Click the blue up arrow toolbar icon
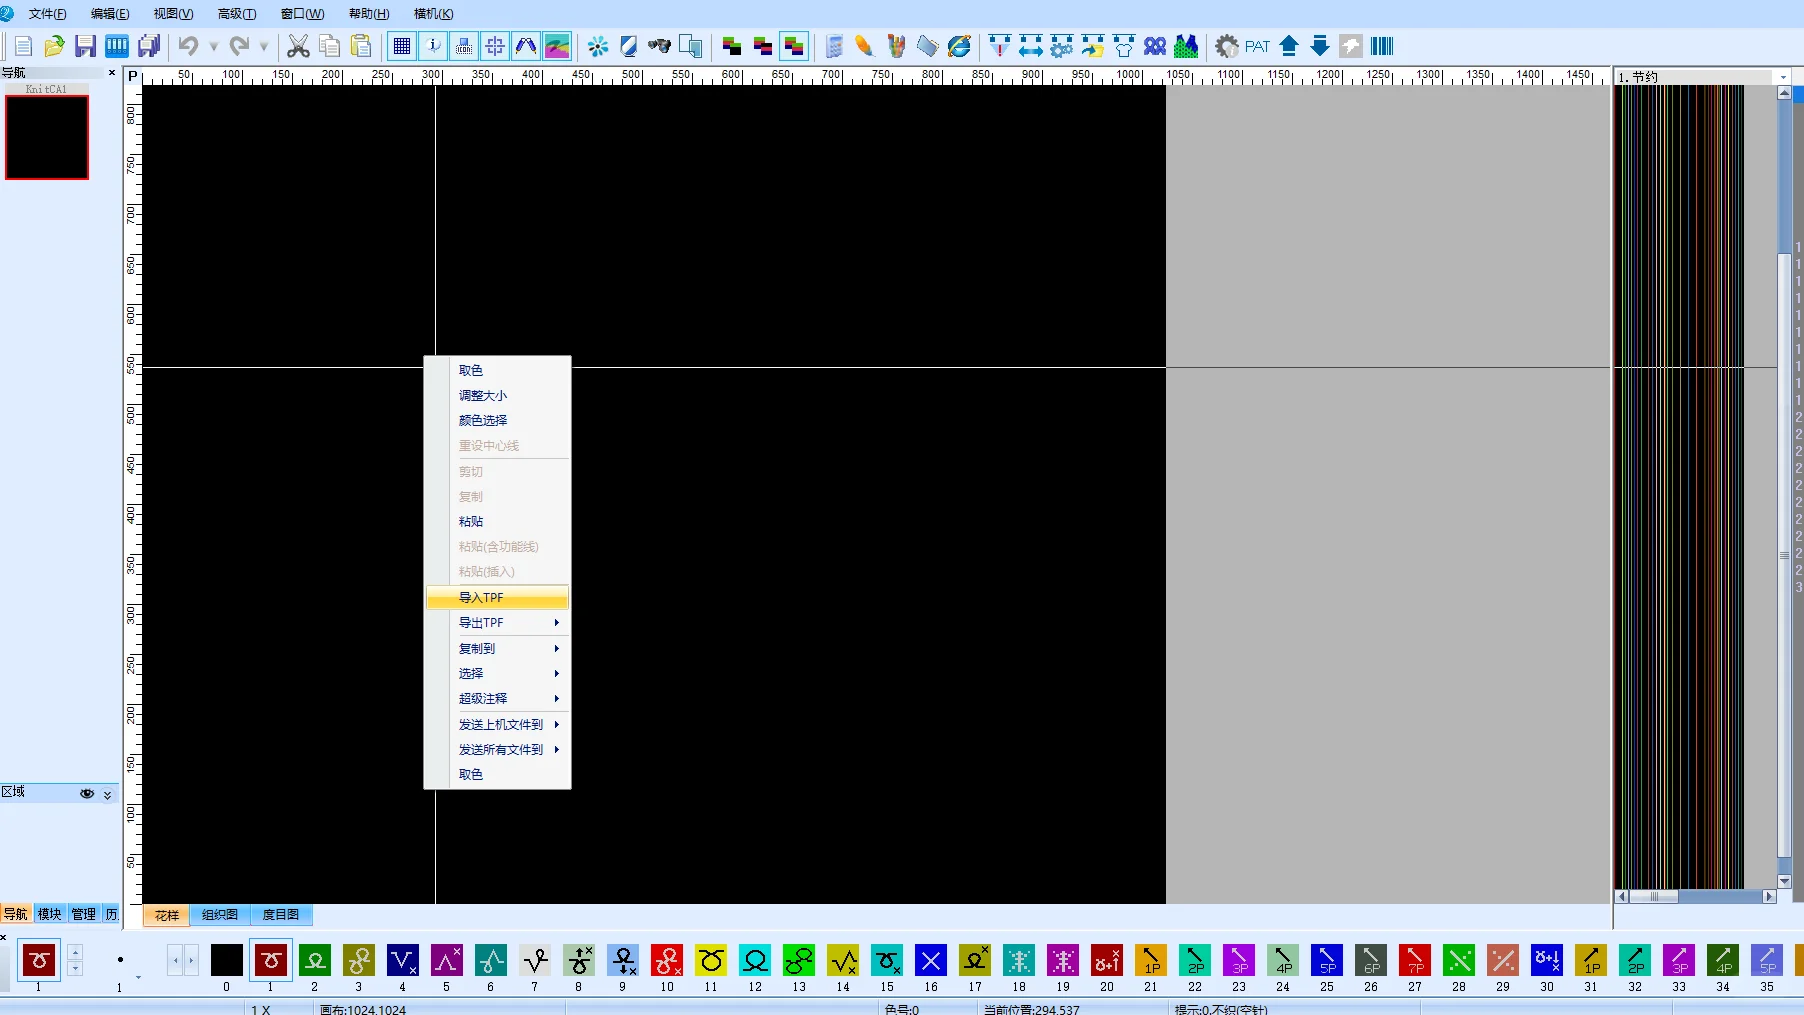The height and width of the screenshot is (1015, 1804). click(1289, 46)
